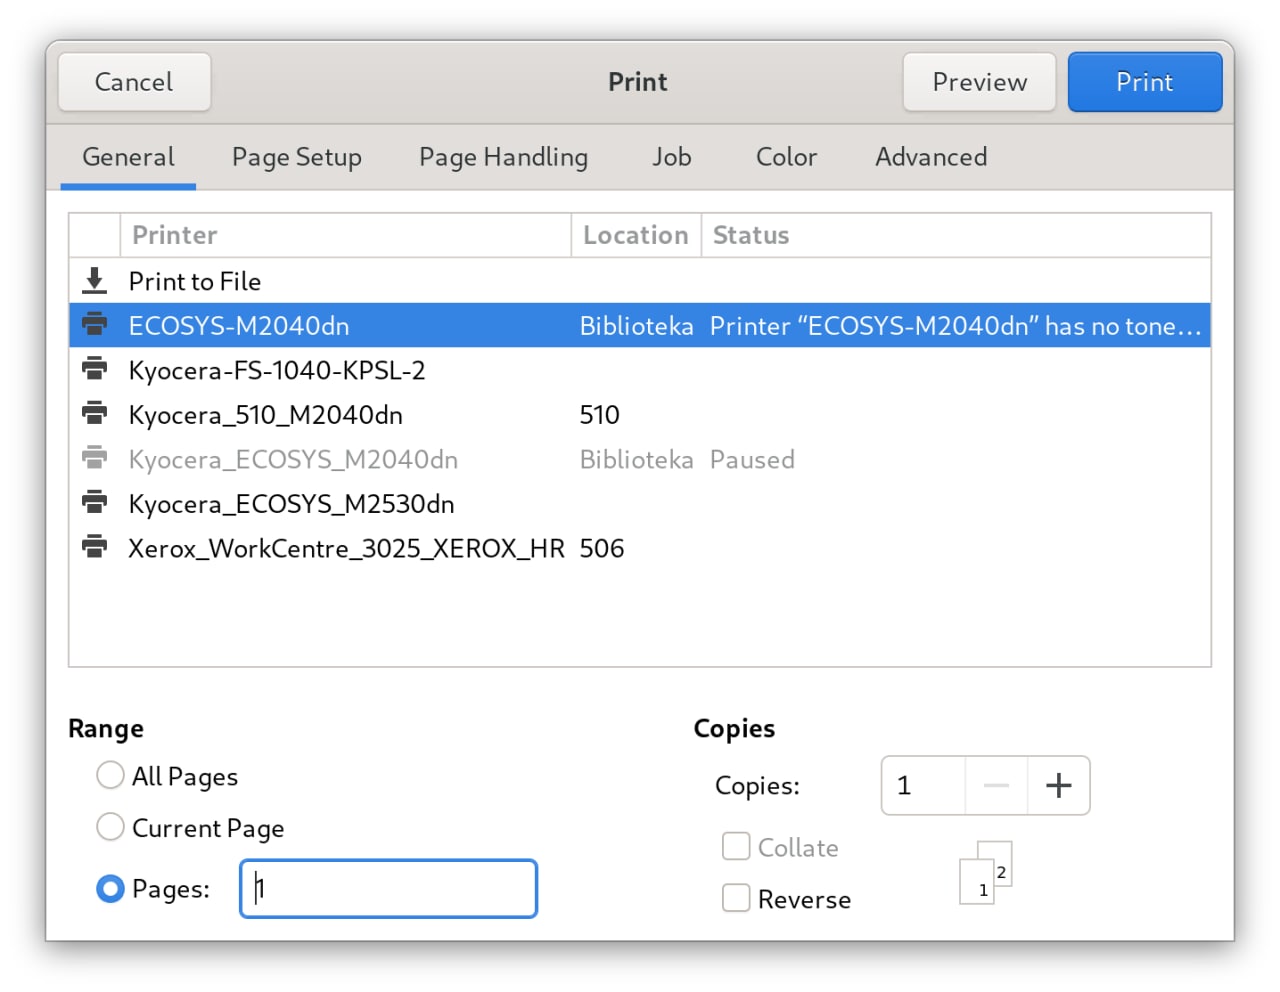This screenshot has height=992, width=1280.
Task: Click the no toner status message
Action: [x=955, y=326]
